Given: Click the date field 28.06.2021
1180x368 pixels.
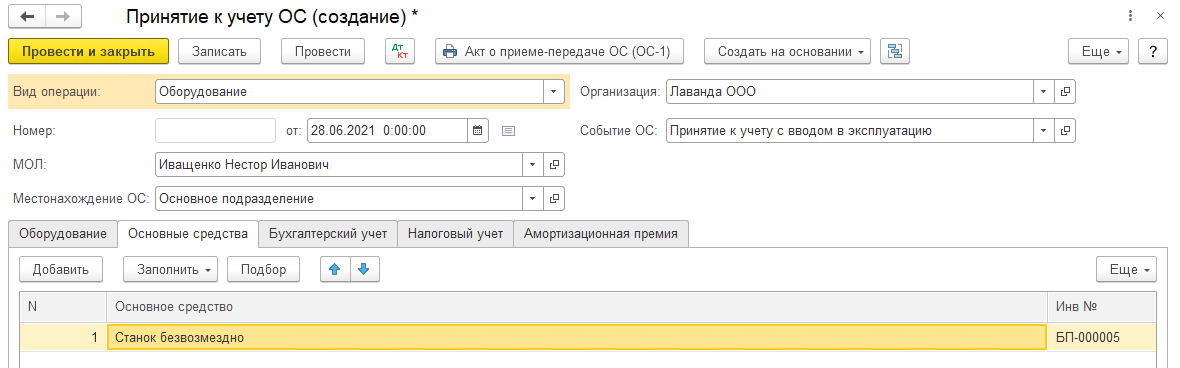Looking at the screenshot, I should [387, 130].
